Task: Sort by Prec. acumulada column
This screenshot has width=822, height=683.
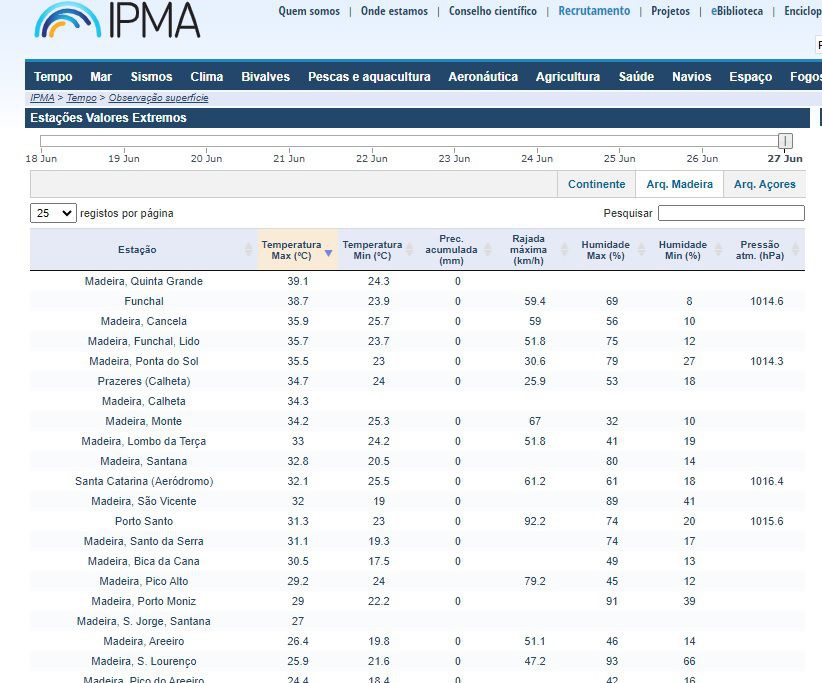Action: (x=451, y=250)
